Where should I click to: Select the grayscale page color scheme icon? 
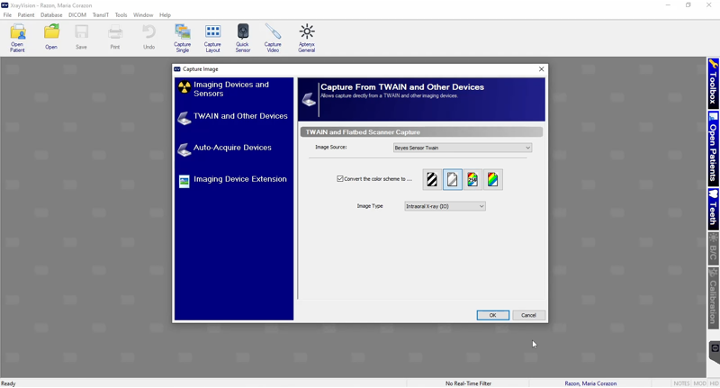pyautogui.click(x=452, y=180)
